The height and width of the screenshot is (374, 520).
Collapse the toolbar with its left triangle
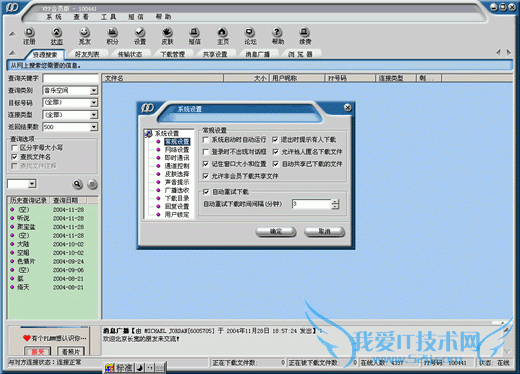[x=12, y=34]
